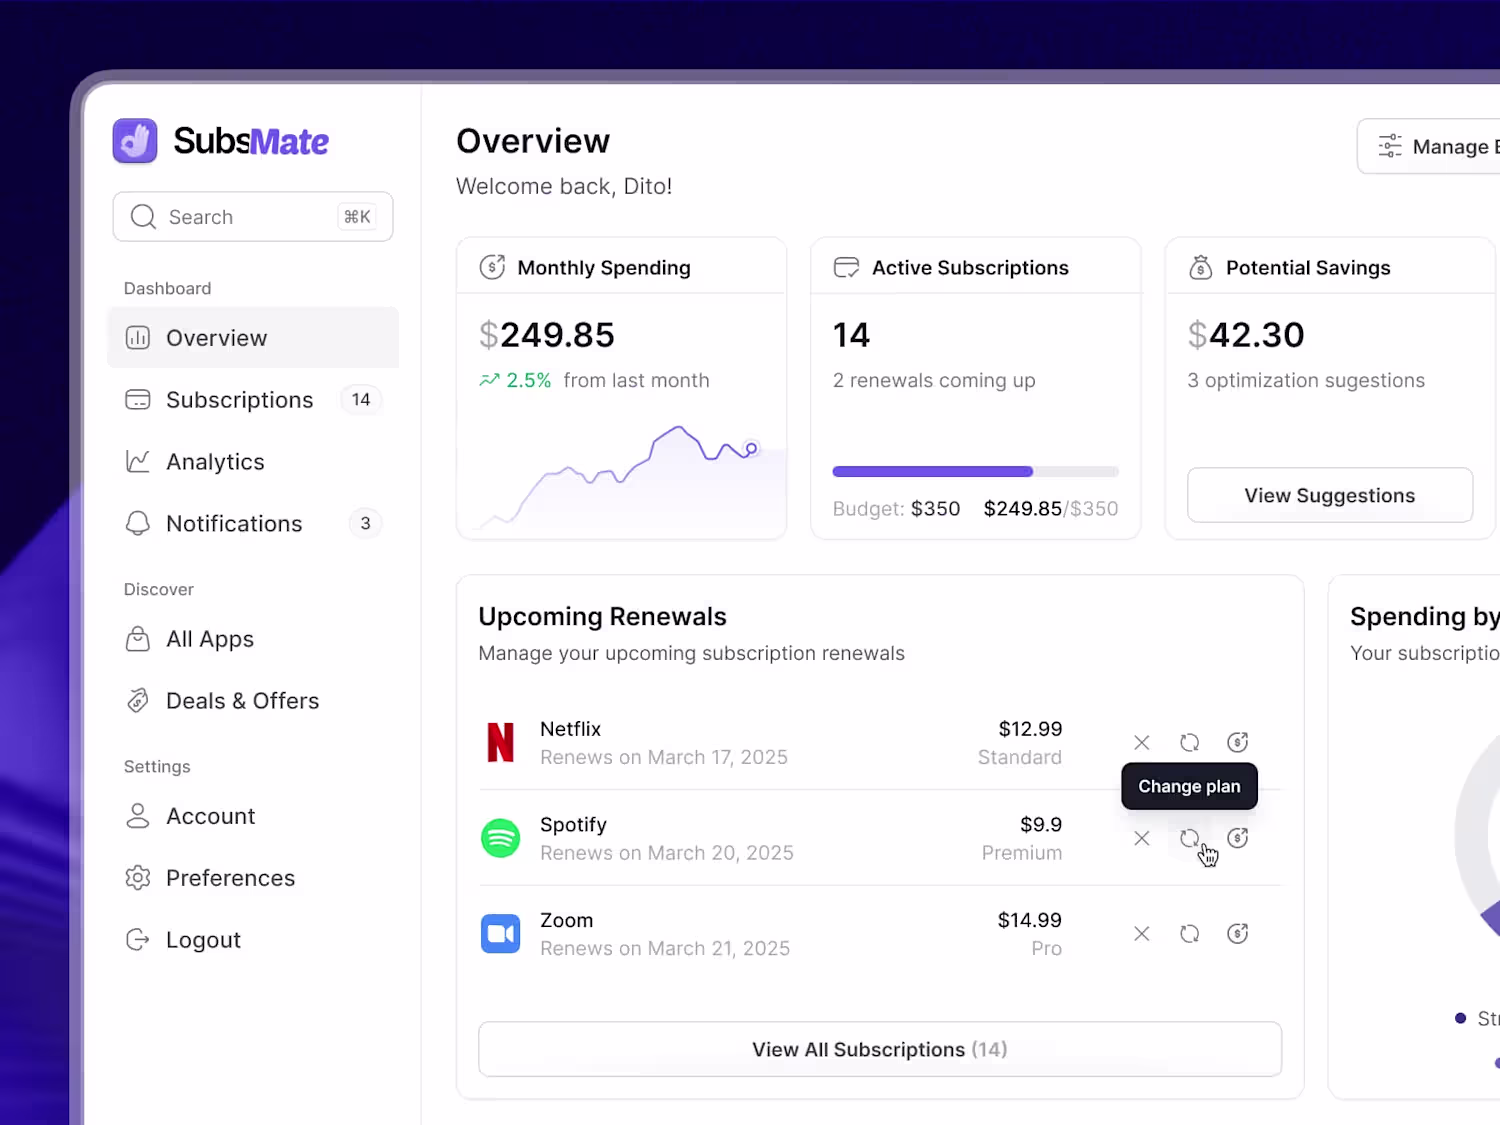The width and height of the screenshot is (1500, 1125).
Task: Click the Netflix logo
Action: (500, 742)
